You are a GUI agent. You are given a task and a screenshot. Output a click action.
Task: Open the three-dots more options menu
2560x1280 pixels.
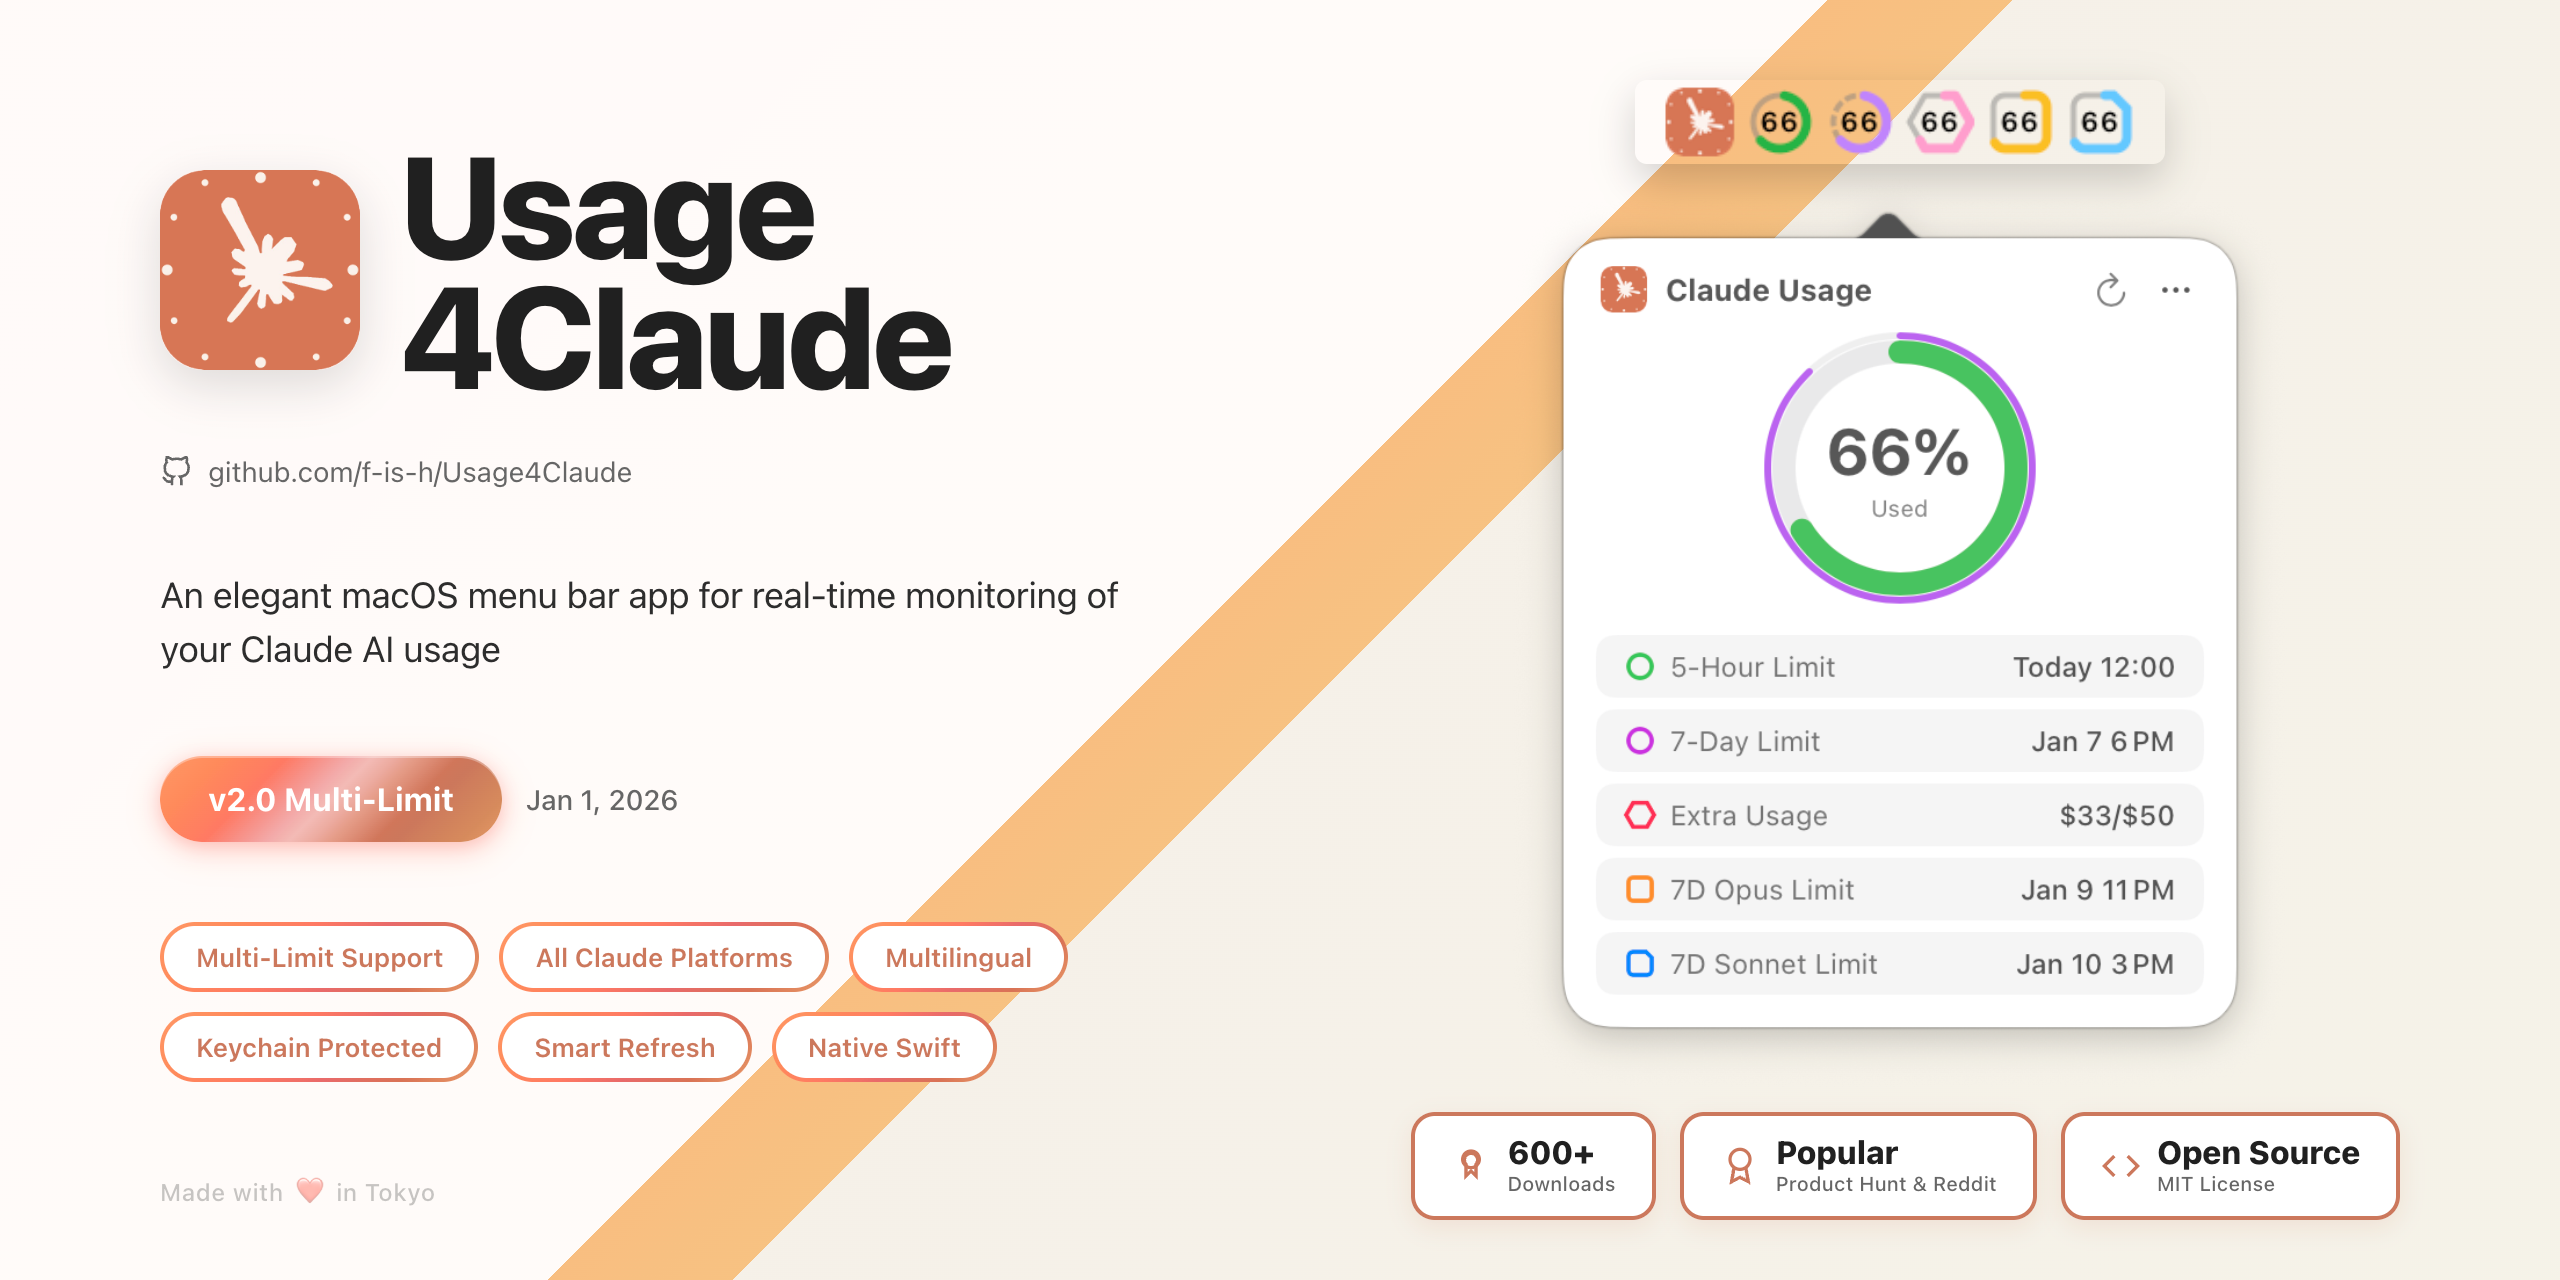pos(2175,291)
